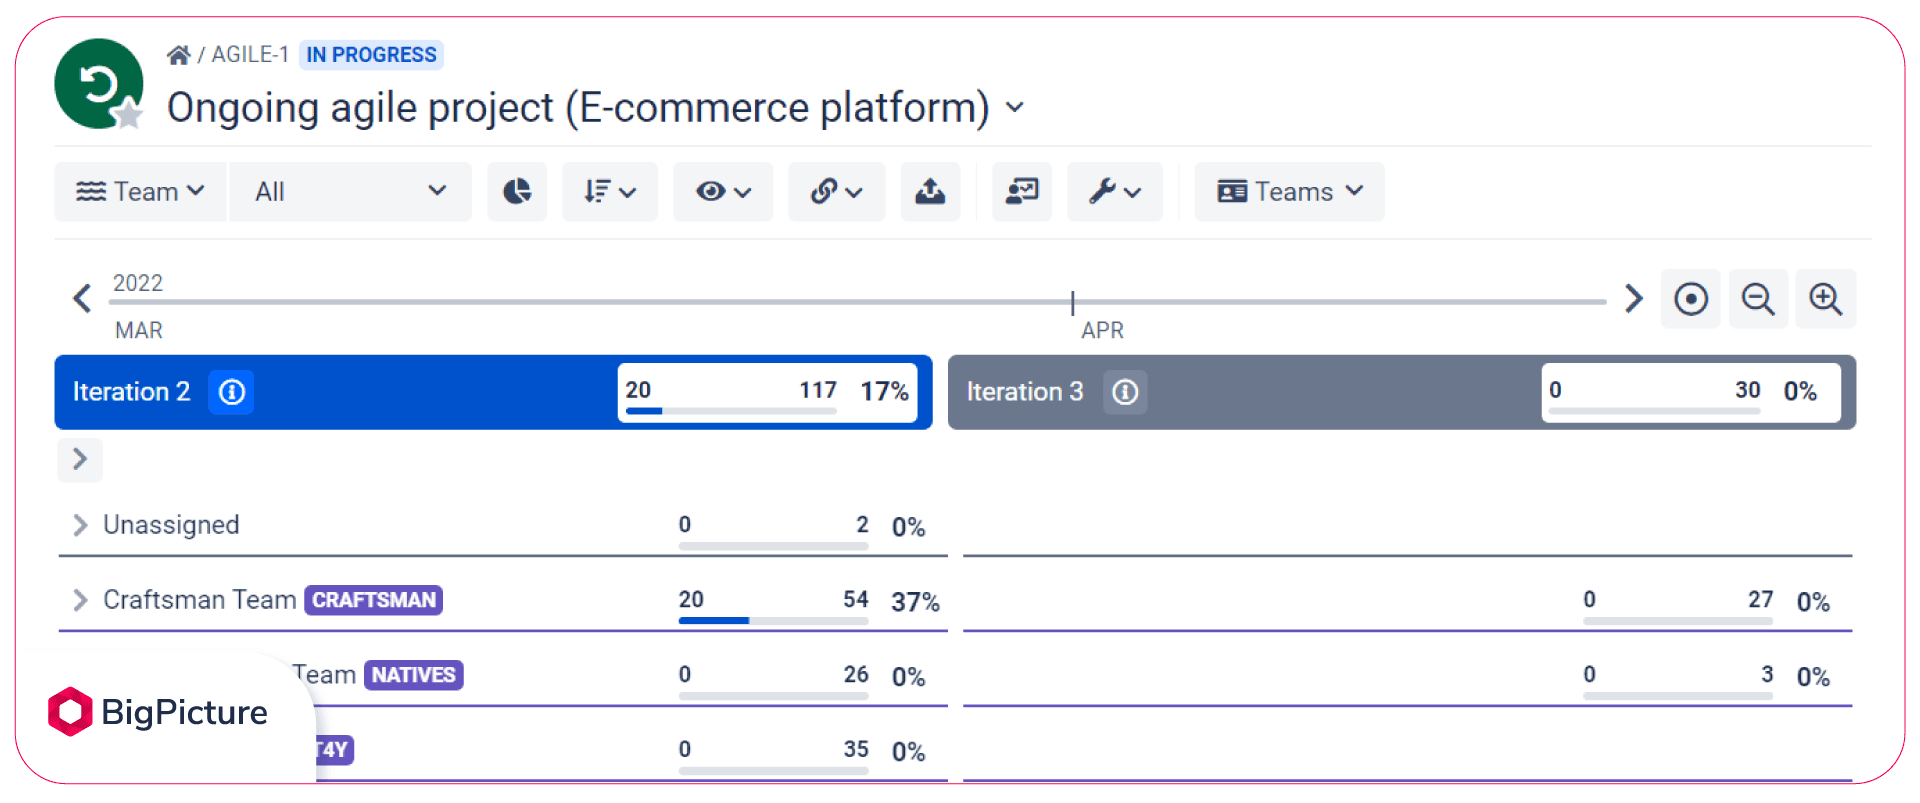Click the 35 capacity value
1920x803 pixels.
point(856,749)
